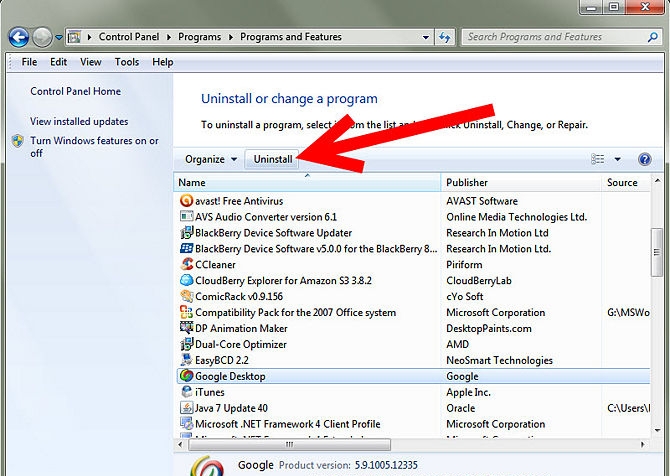The height and width of the screenshot is (476, 670).
Task: Open the View menu
Action: pos(91,62)
